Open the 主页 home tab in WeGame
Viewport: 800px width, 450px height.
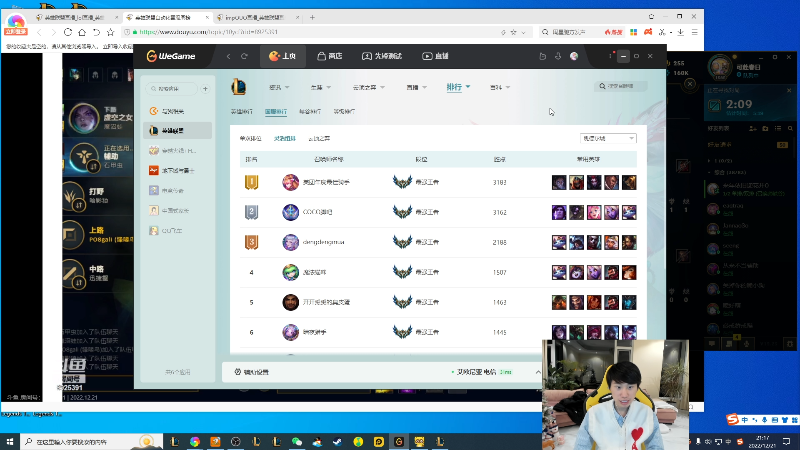pos(283,56)
